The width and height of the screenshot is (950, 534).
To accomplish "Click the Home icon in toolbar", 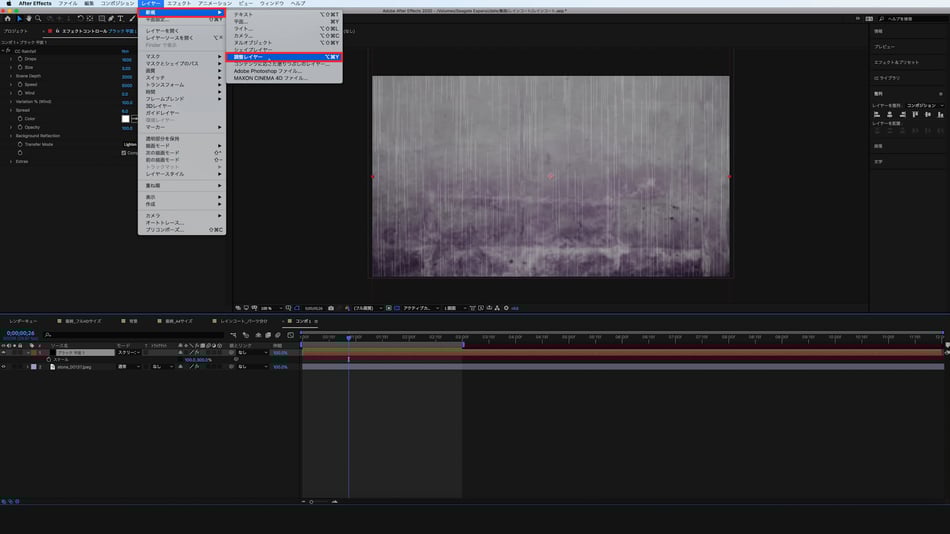I will pos(7,18).
